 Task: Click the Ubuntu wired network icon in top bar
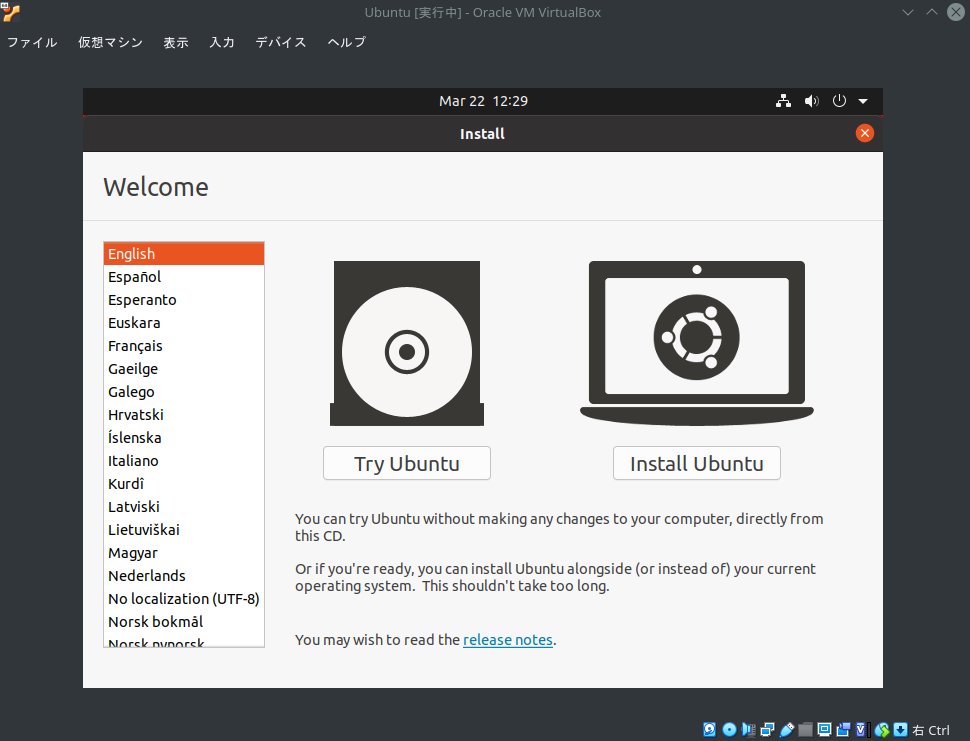784,101
